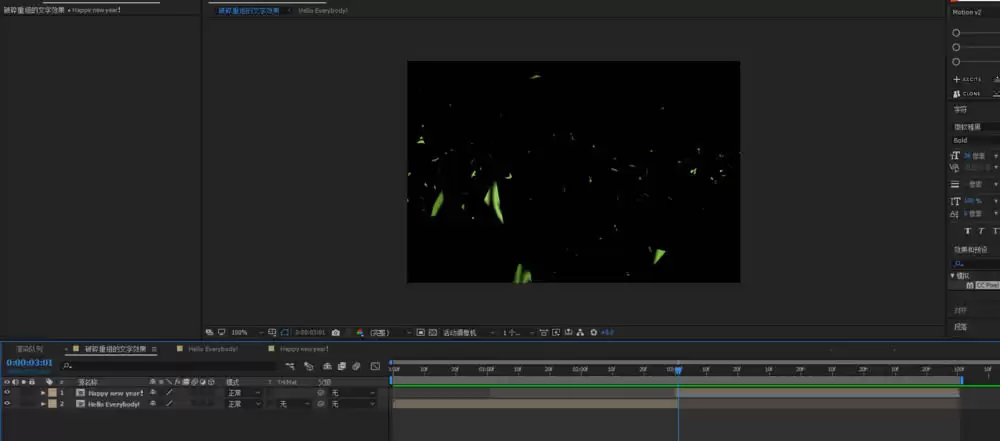Image resolution: width=1000 pixels, height=441 pixels.
Task: Toggle the transparency grid button
Action: pyautogui.click(x=432, y=333)
